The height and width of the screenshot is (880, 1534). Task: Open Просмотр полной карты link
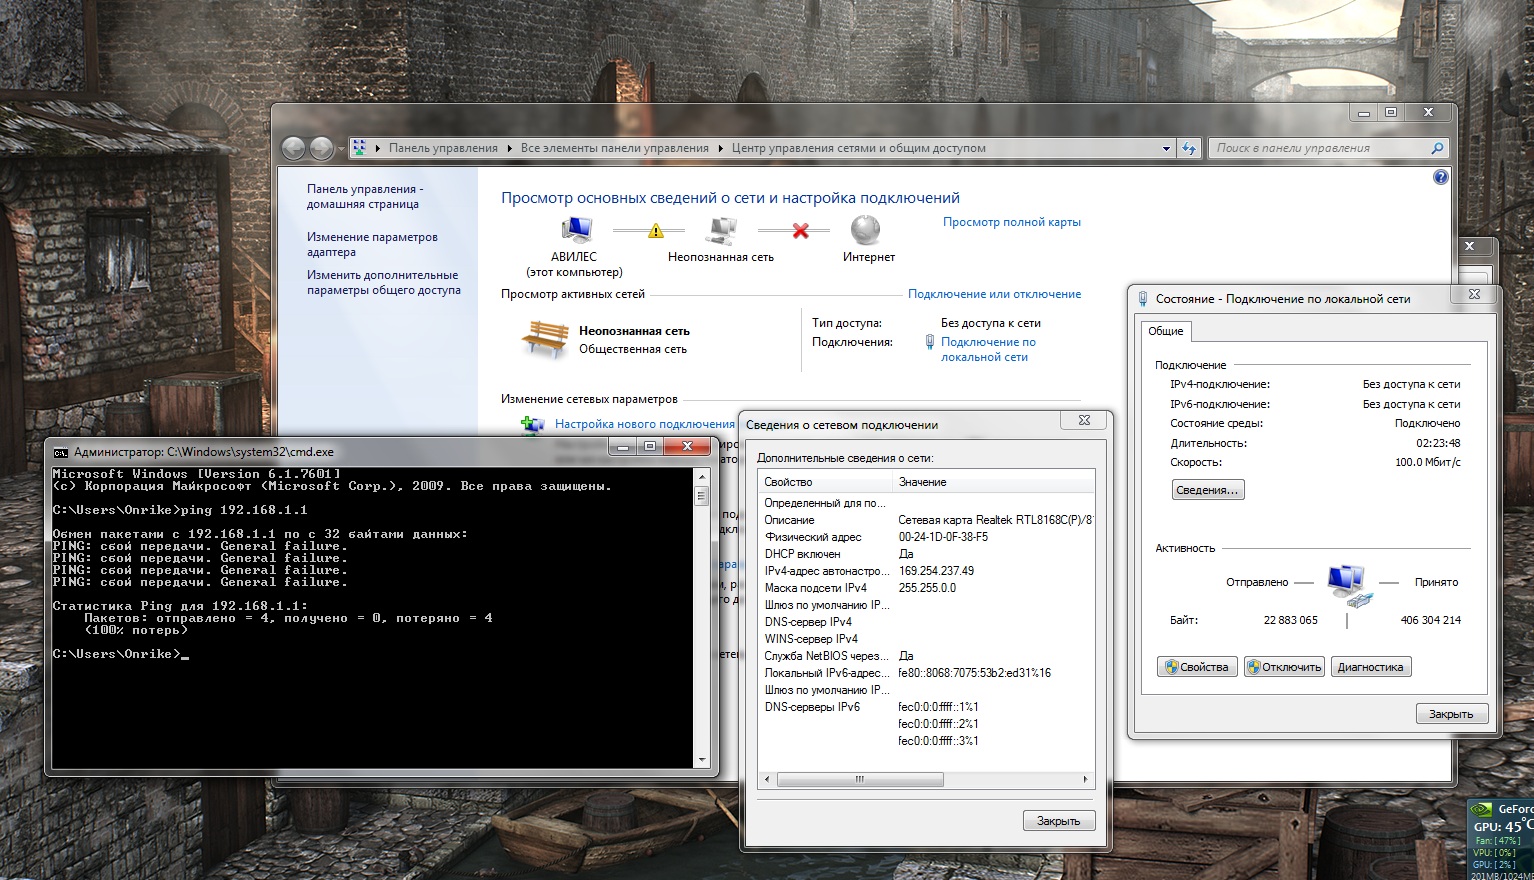[1011, 222]
